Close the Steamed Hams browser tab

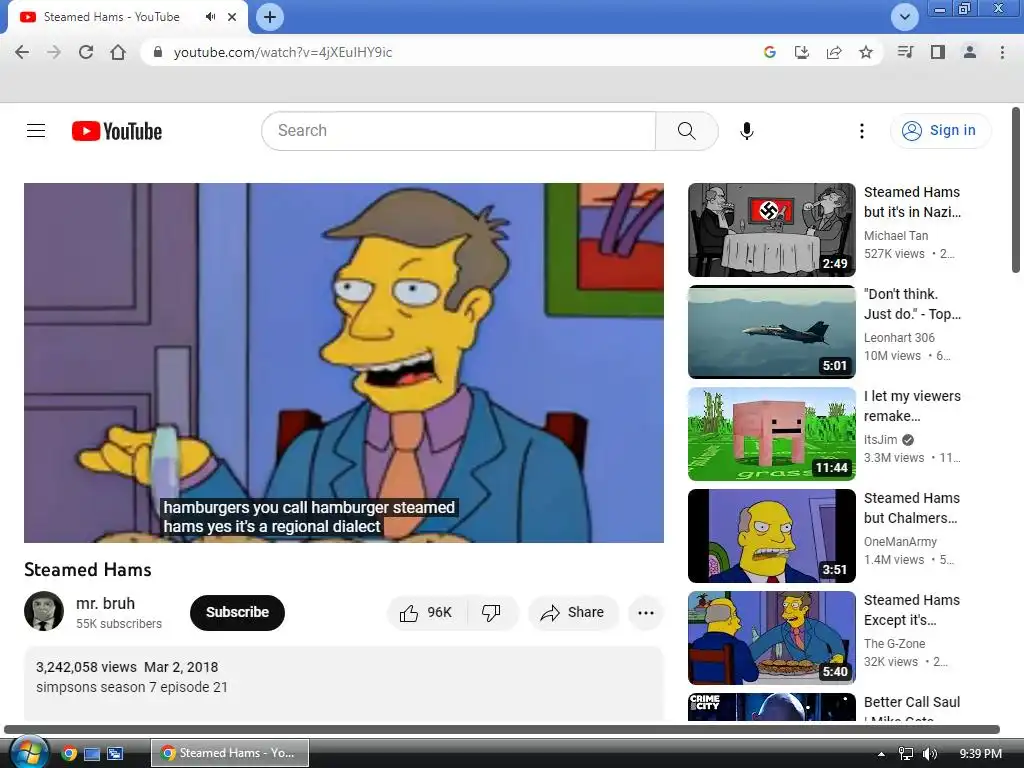(232, 17)
